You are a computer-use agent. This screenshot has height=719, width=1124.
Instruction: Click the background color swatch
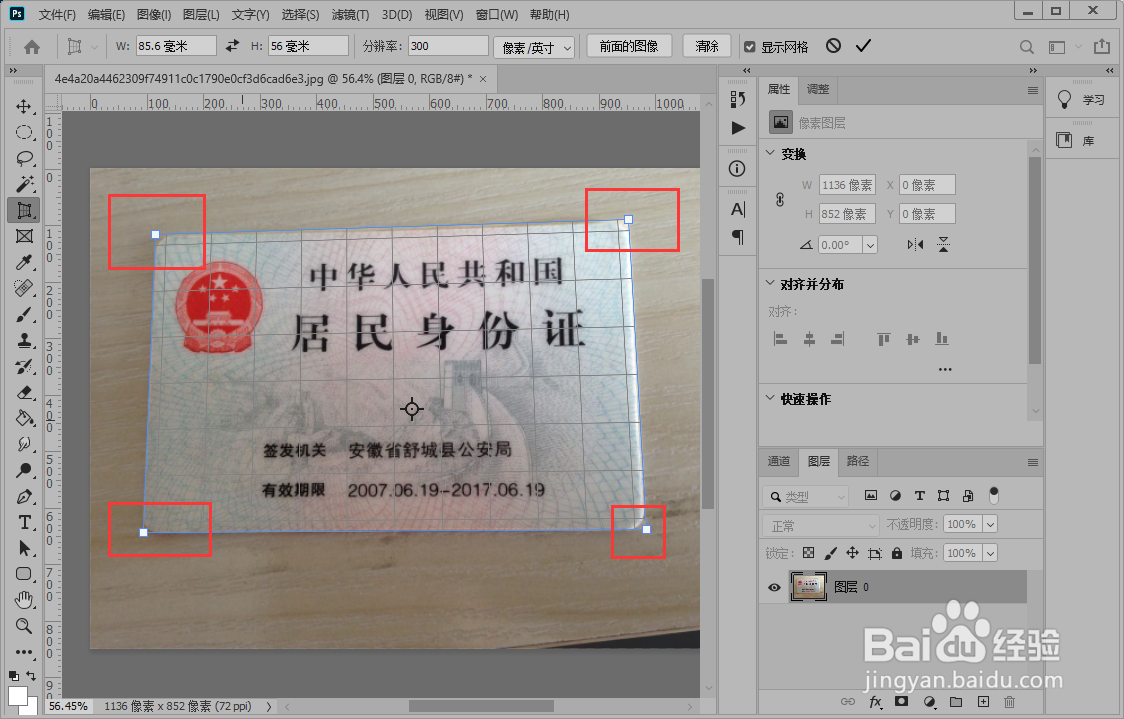pos(30,706)
